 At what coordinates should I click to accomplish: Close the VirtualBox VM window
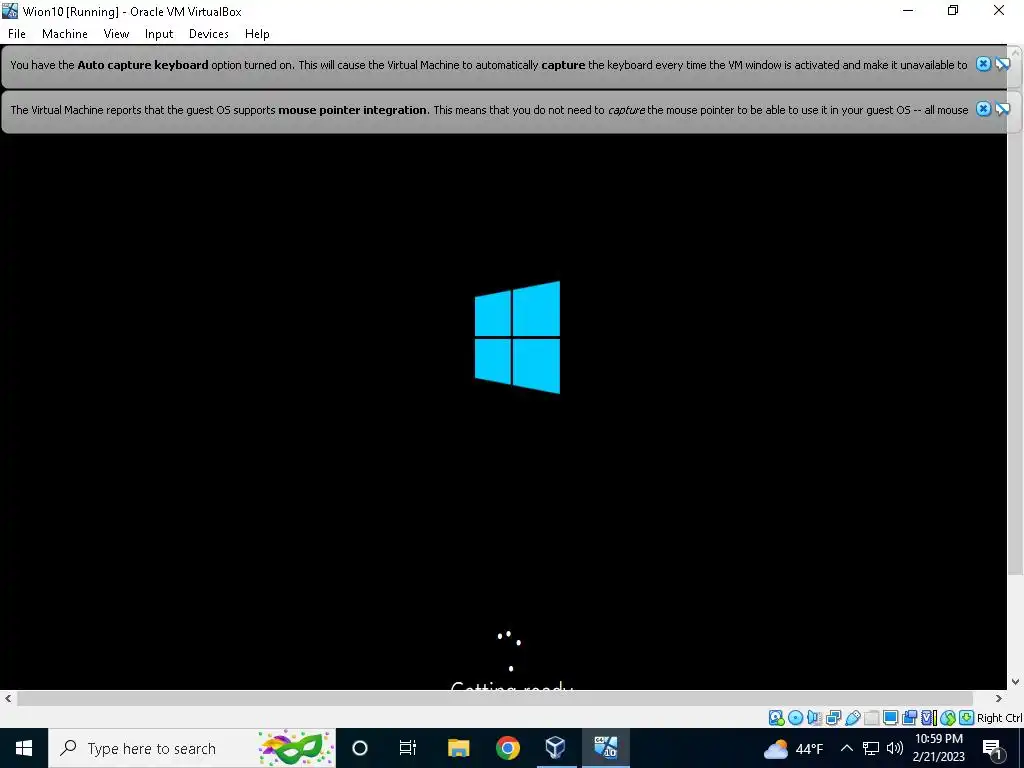pos(999,11)
